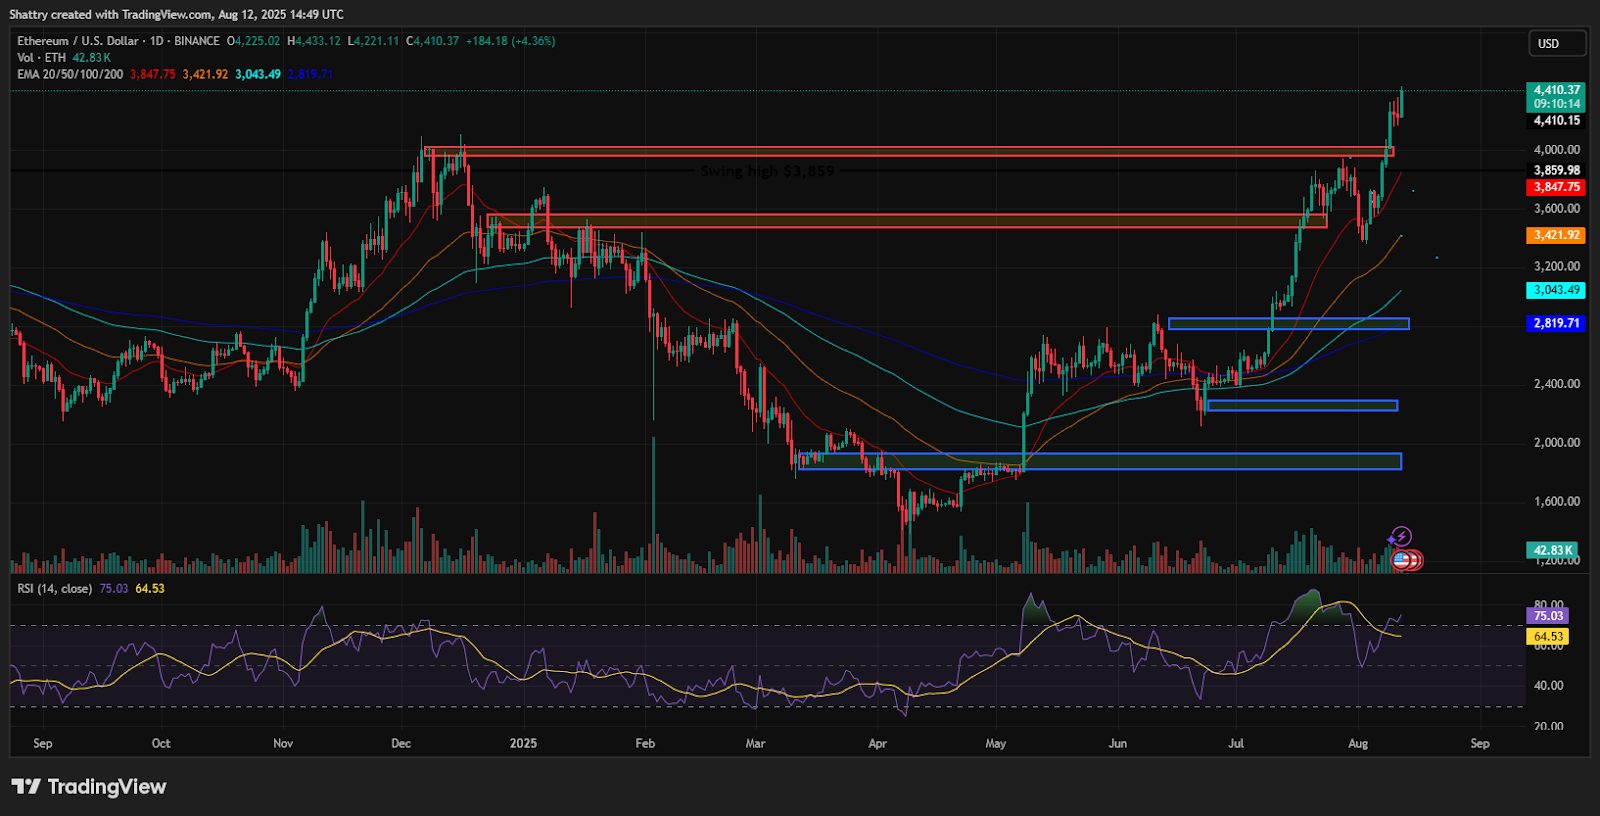
Task: Select the Vol · ETH indicator legend
Action: click(43, 58)
